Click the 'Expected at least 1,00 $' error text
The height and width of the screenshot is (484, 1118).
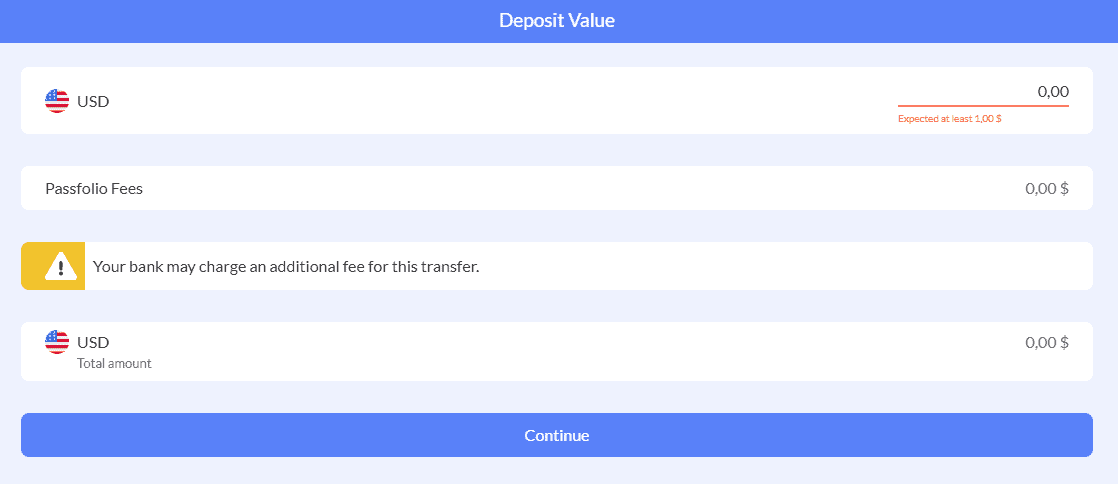pos(949,119)
